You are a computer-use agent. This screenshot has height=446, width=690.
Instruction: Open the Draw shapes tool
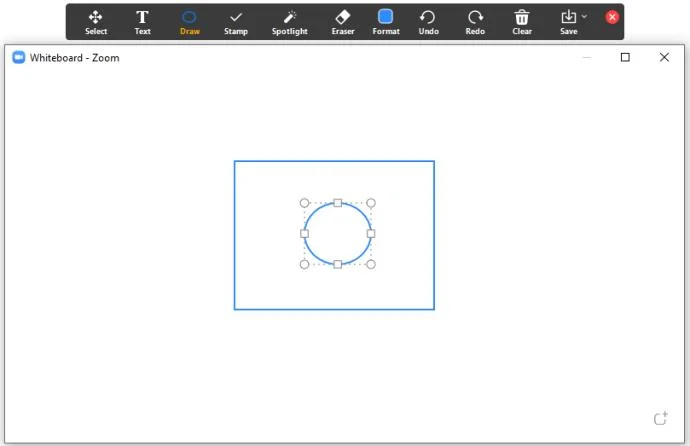click(190, 22)
